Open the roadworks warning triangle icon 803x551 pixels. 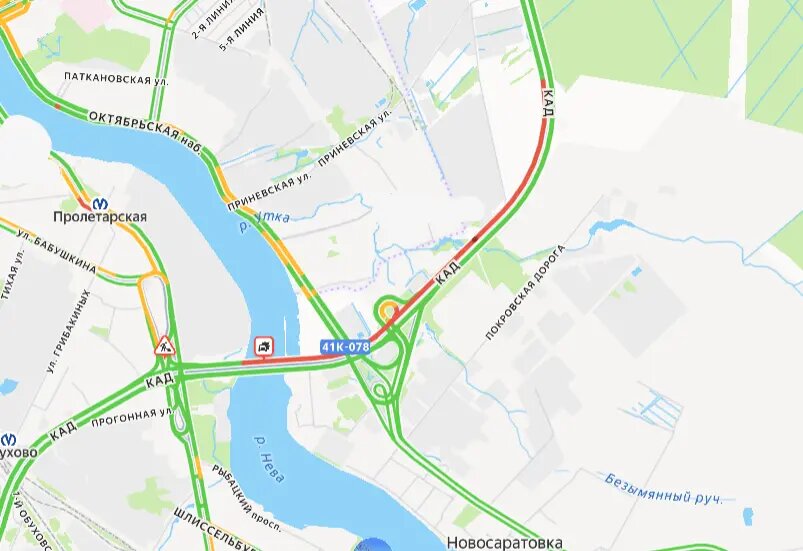(x=165, y=346)
